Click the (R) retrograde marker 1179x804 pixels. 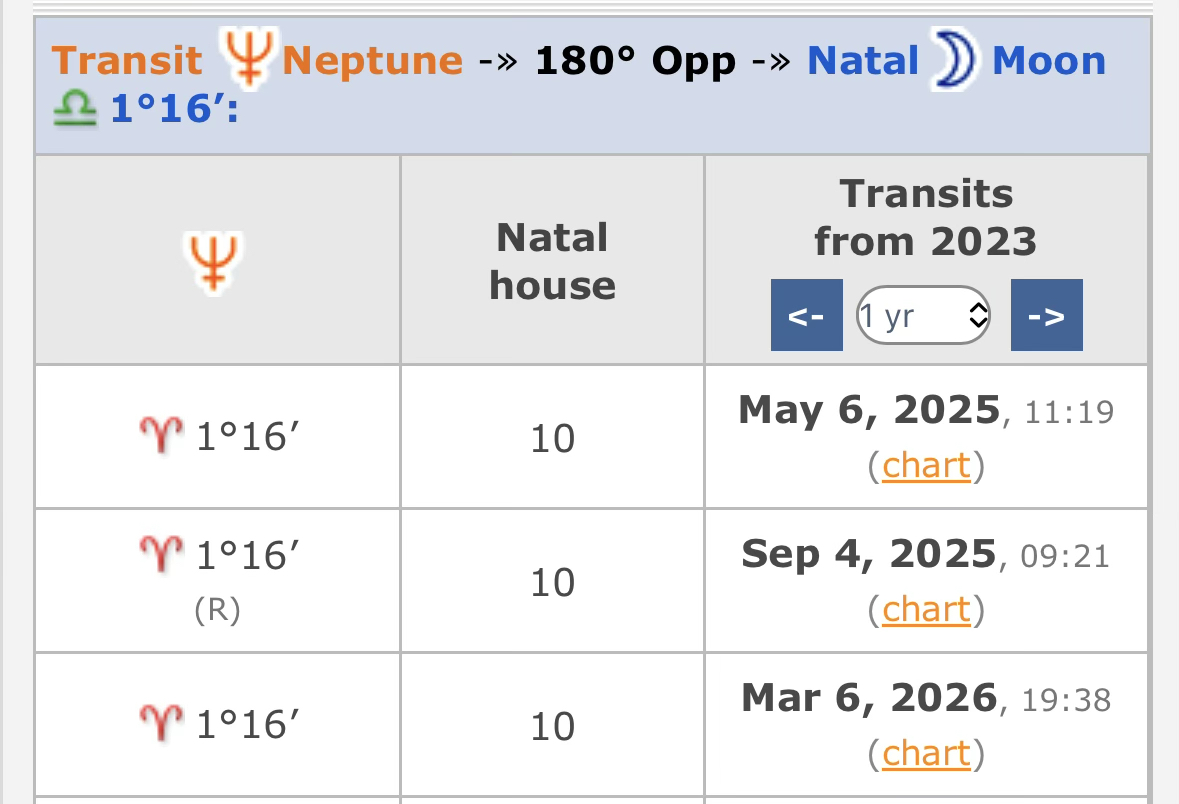217,610
